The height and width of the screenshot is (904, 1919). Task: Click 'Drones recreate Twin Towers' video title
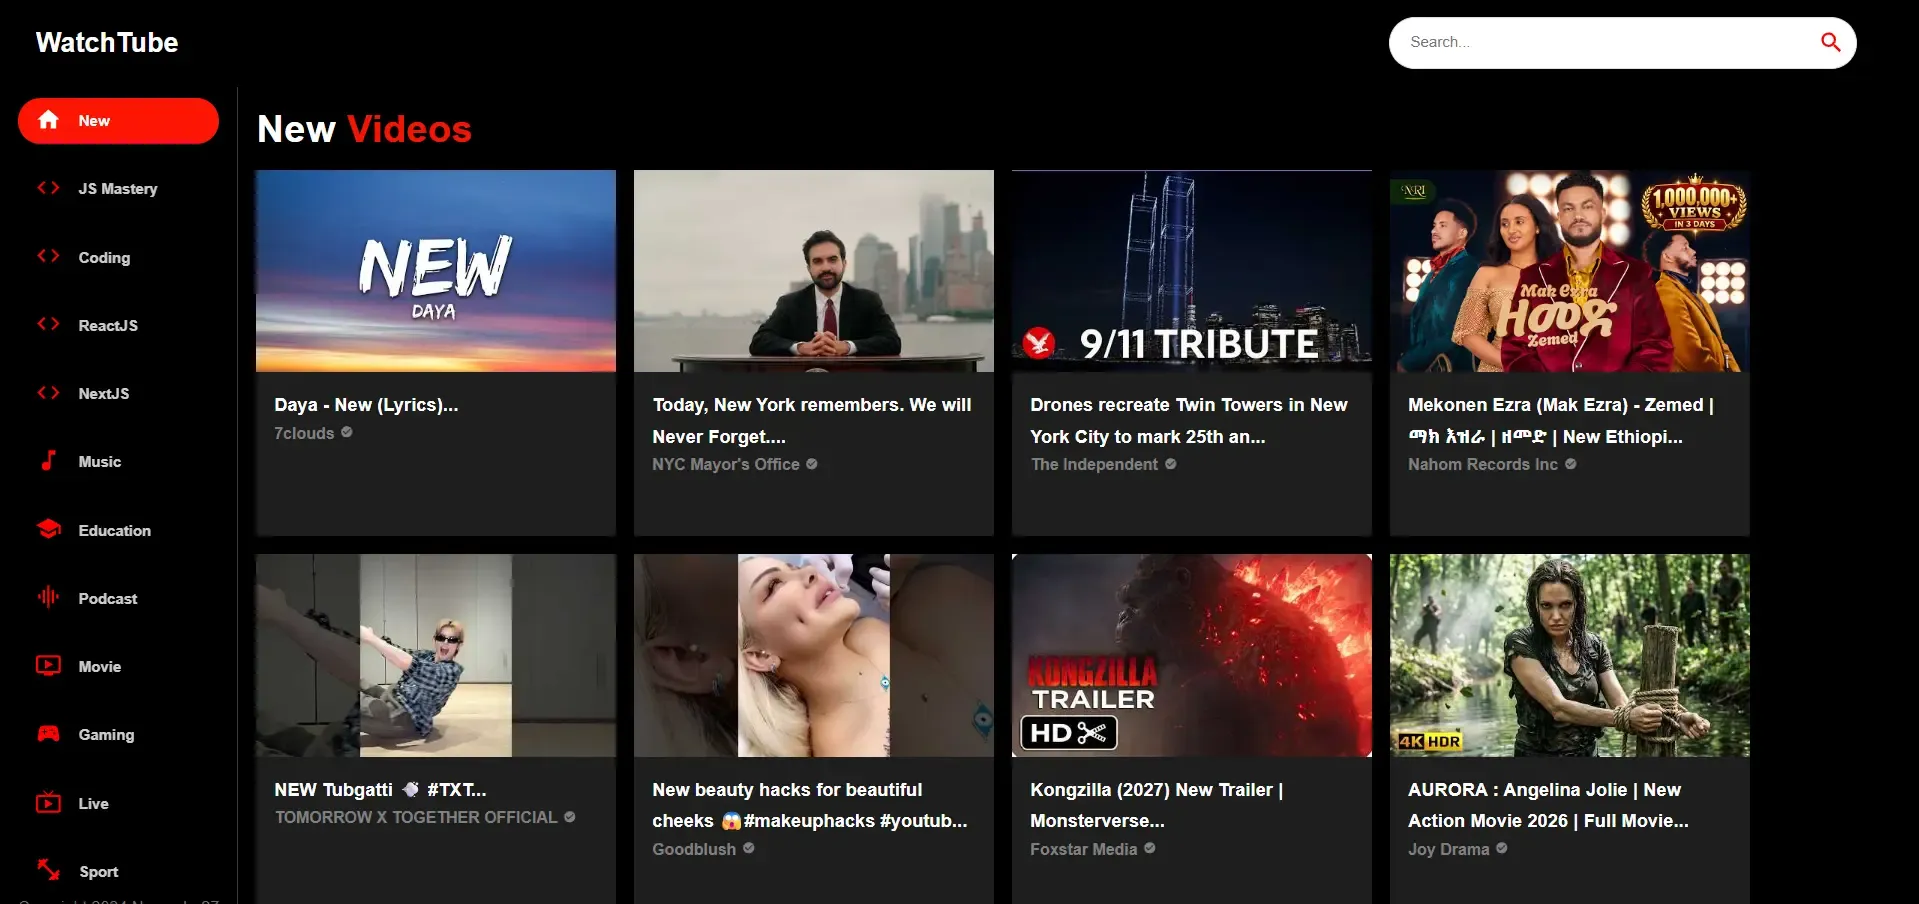(1189, 421)
